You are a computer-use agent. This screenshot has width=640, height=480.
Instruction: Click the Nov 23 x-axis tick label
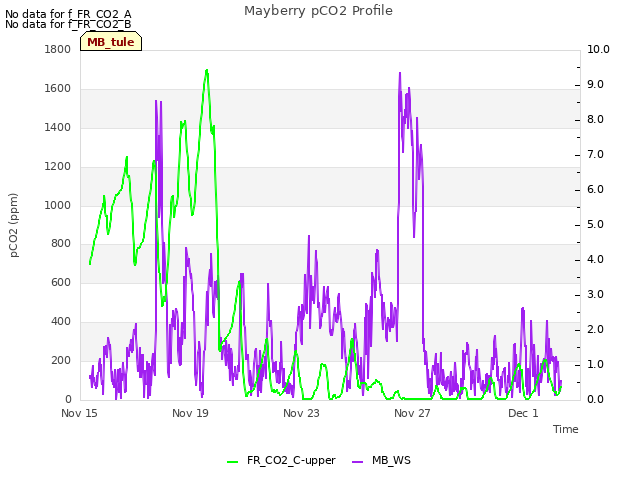point(301,413)
